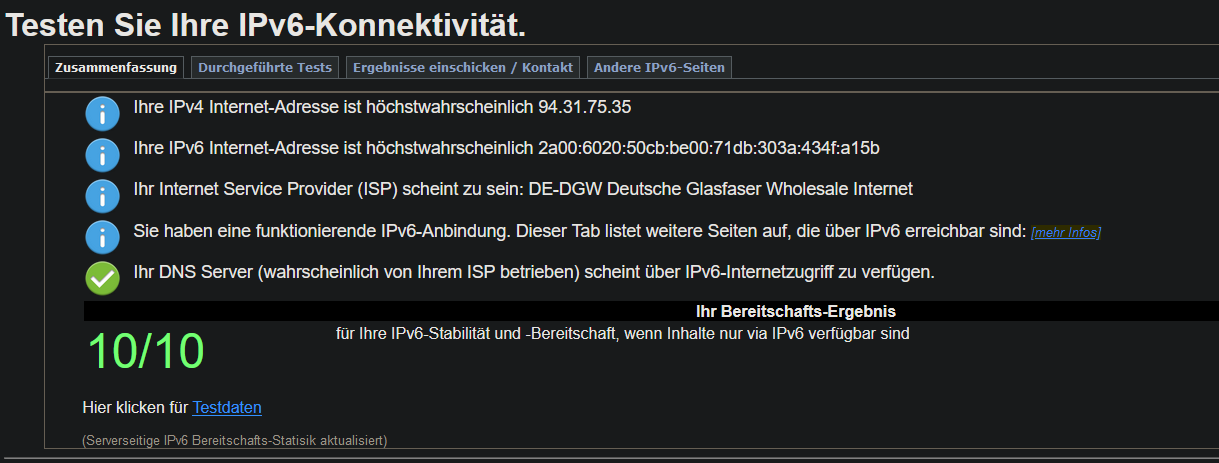The width and height of the screenshot is (1219, 463).
Task: Follow the [mehr Infos] link
Action: 1065,233
